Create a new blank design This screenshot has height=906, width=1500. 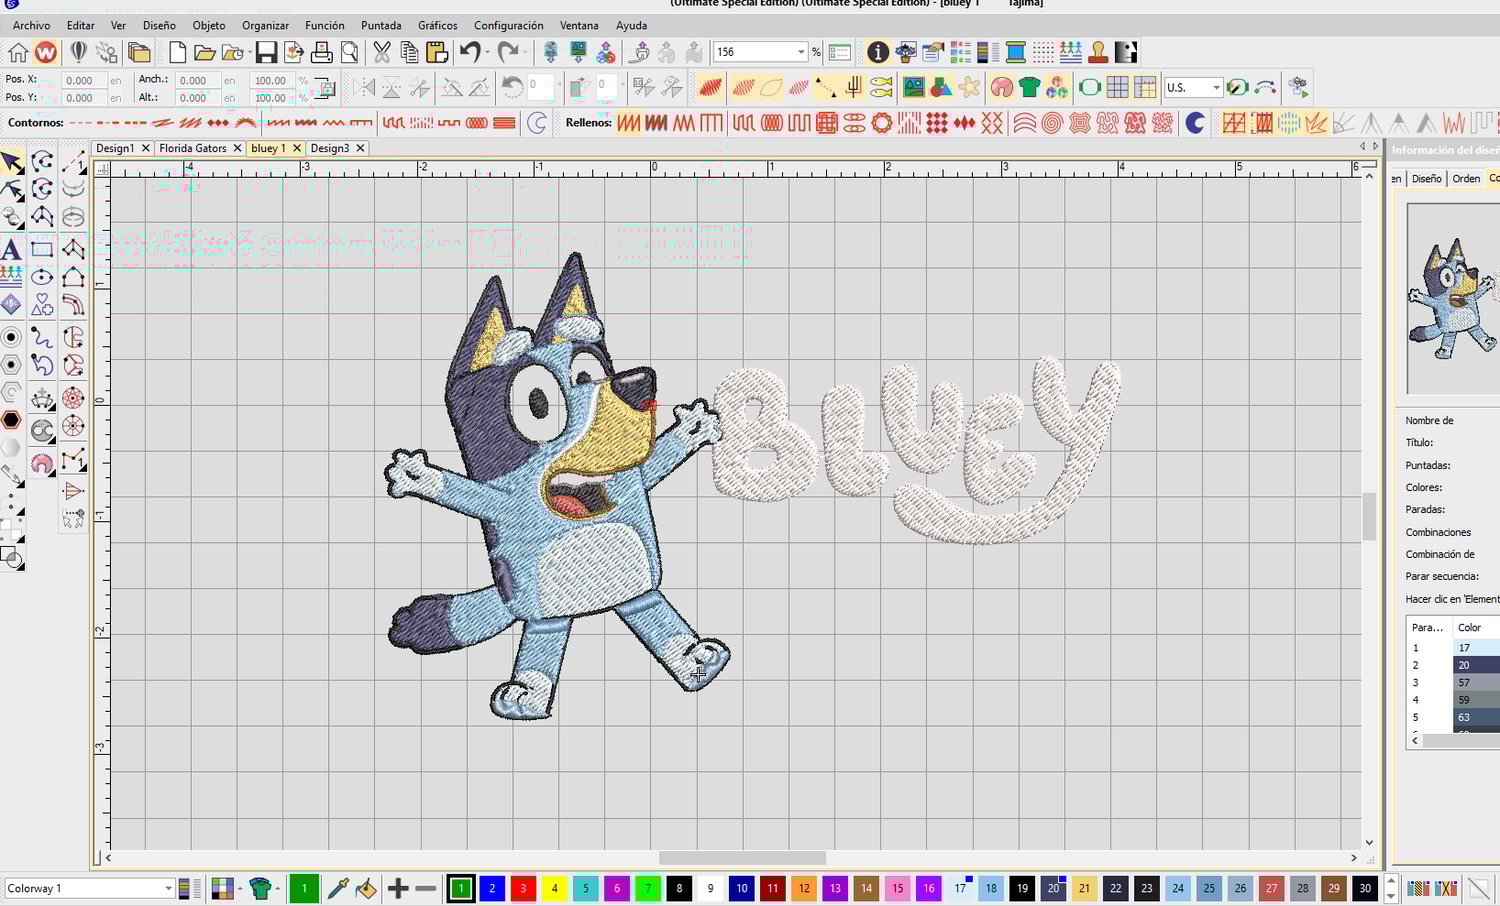click(x=177, y=52)
